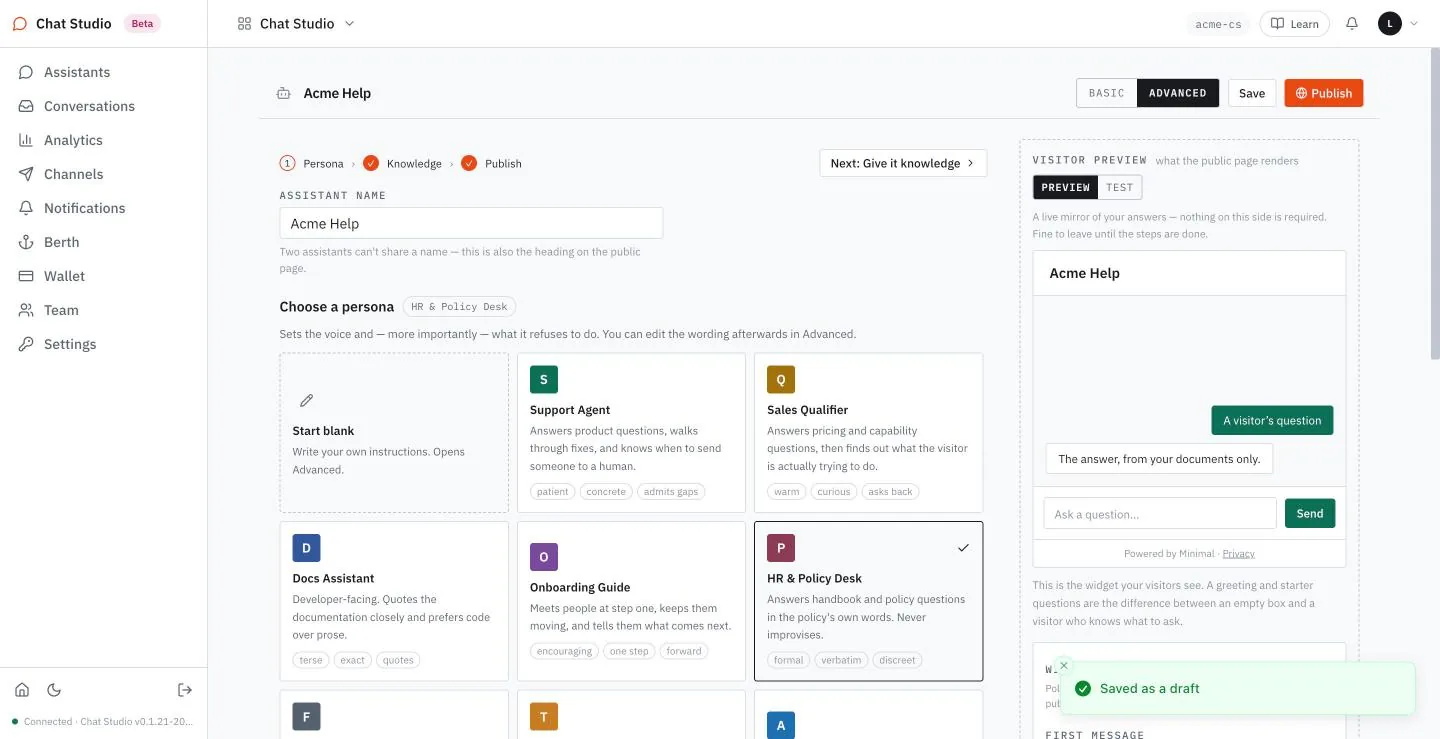Open the Wallet page
The image size is (1440, 739).
[x=103, y=276]
